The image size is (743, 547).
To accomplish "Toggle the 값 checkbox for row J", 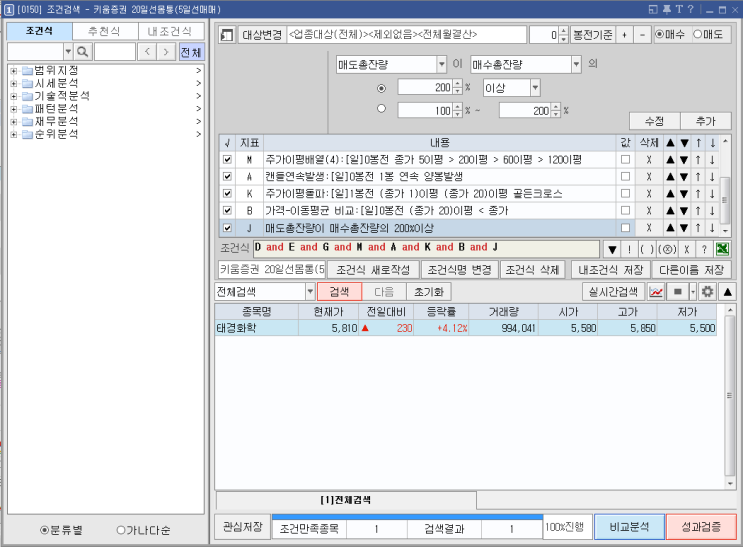I will tap(625, 228).
